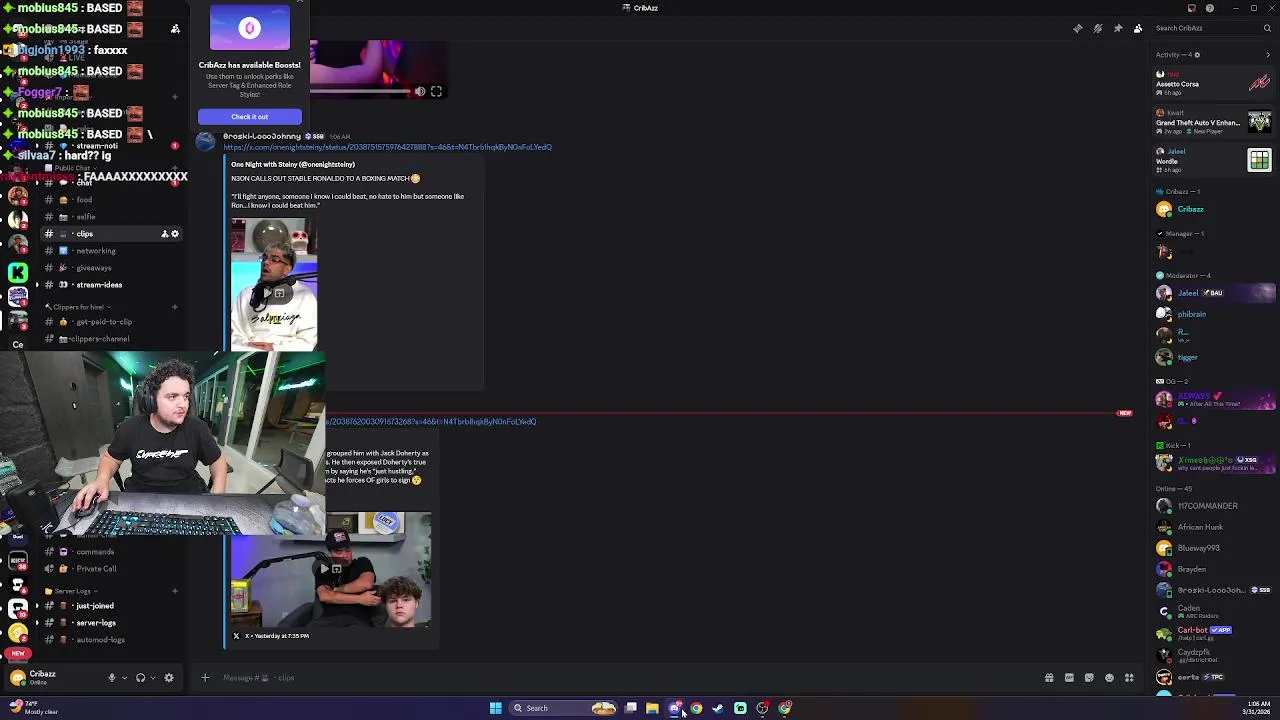The height and width of the screenshot is (720, 1280).
Task: Add channel plus in Clippers for hire
Action: (x=175, y=307)
